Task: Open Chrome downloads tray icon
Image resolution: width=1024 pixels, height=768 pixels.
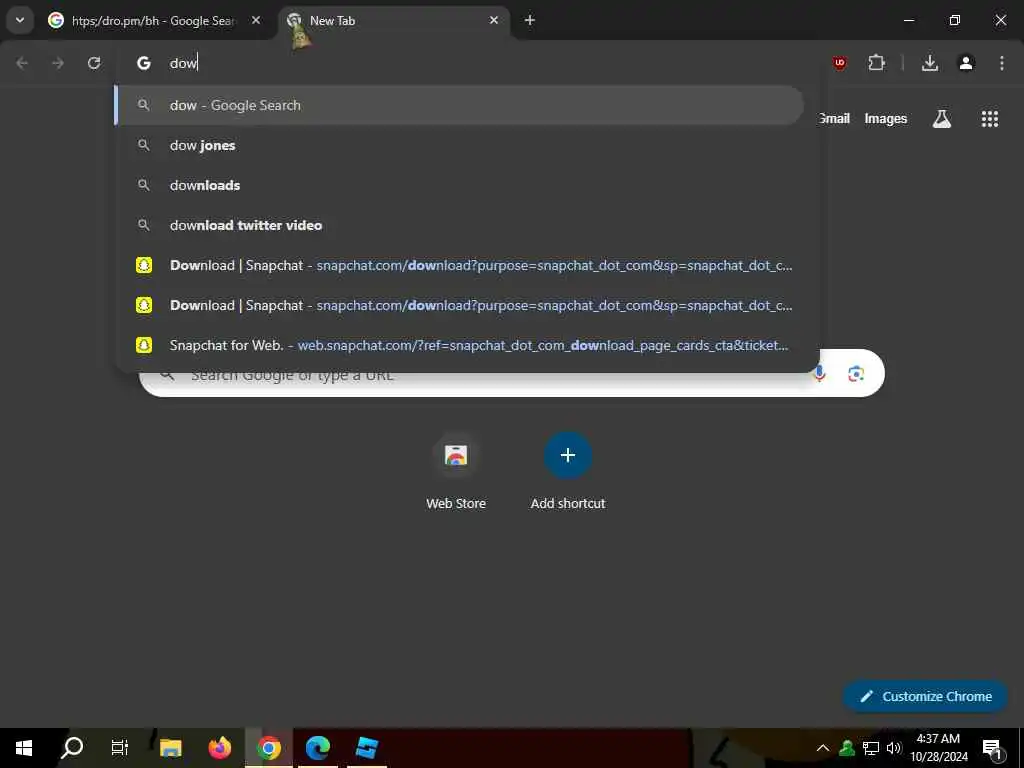Action: [930, 63]
